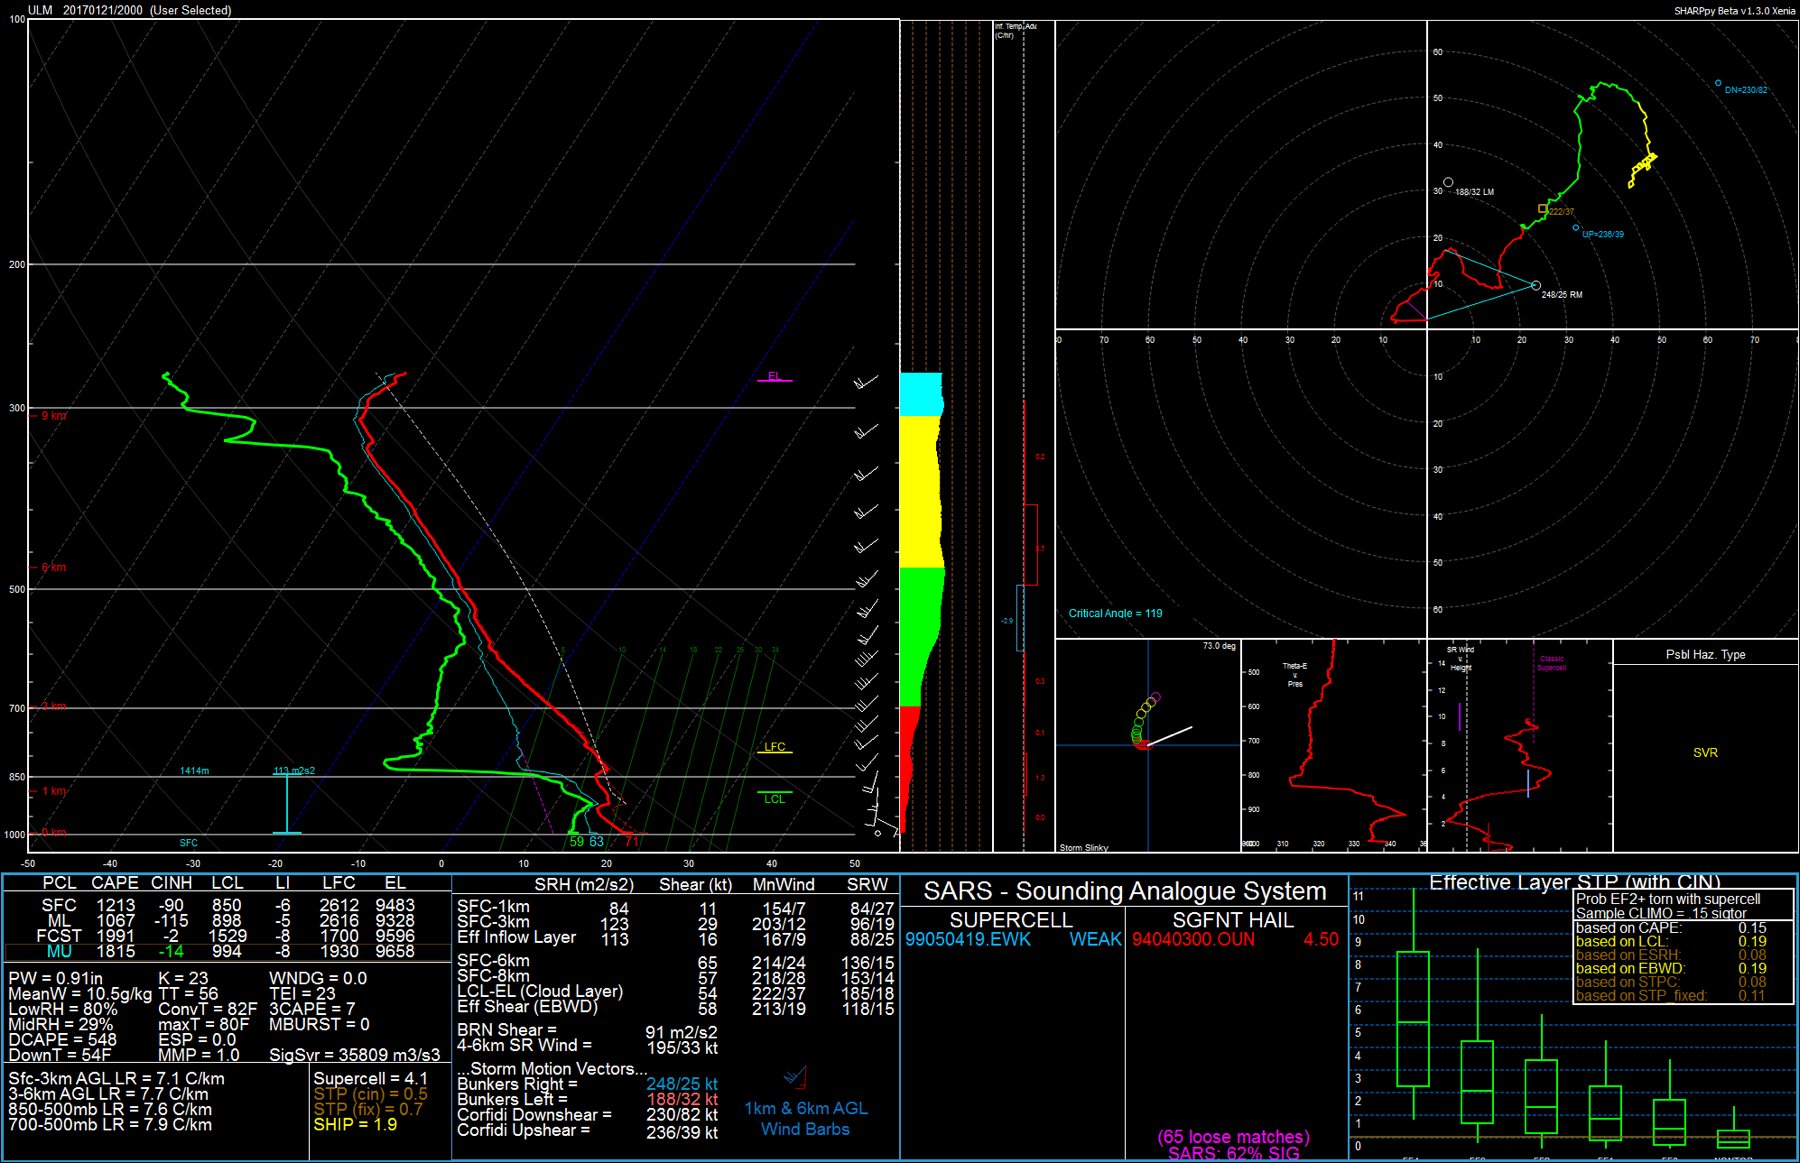Image resolution: width=1800 pixels, height=1163 pixels.
Task: Select the ML parcel row in the table
Action: point(226,920)
